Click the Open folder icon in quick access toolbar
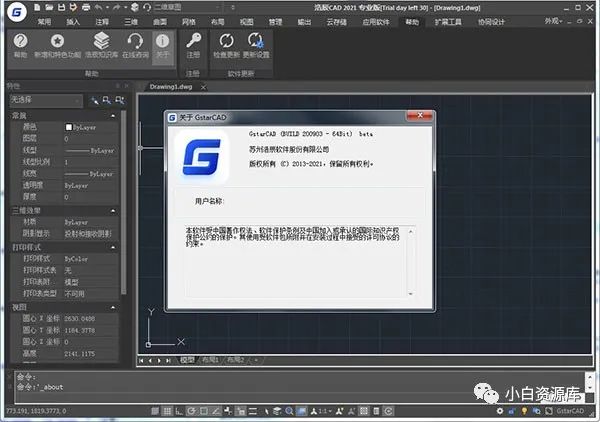Screen dimensions: 600x422 coord(49,7)
